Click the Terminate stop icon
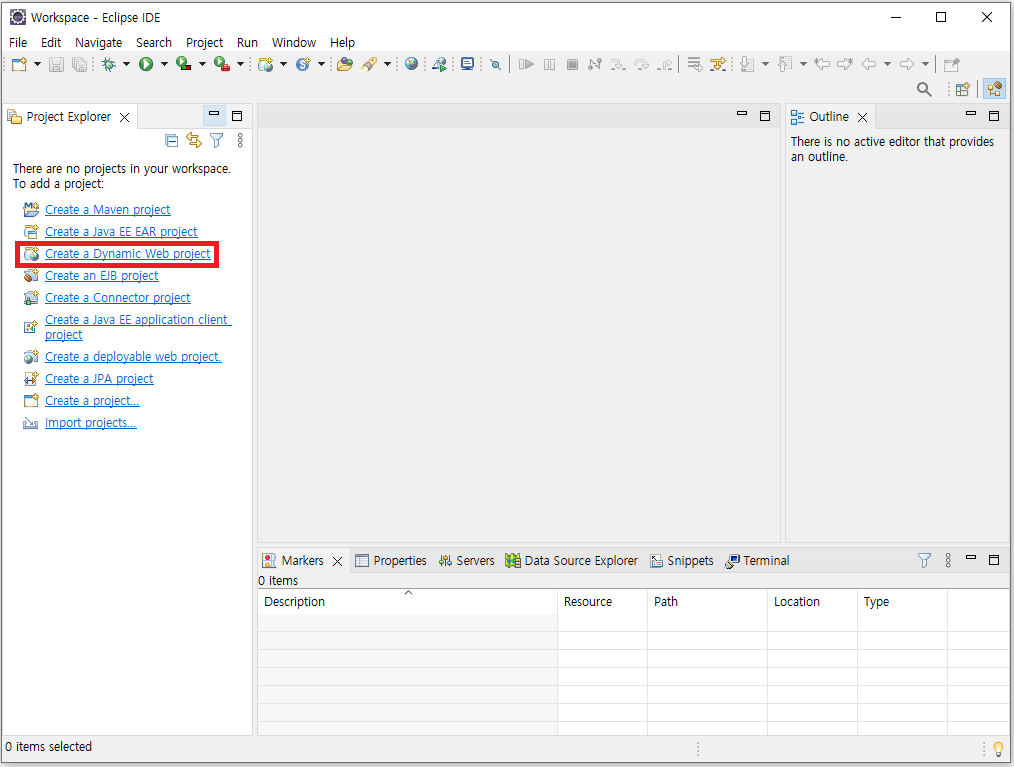The height and width of the screenshot is (767, 1014). tap(572, 64)
